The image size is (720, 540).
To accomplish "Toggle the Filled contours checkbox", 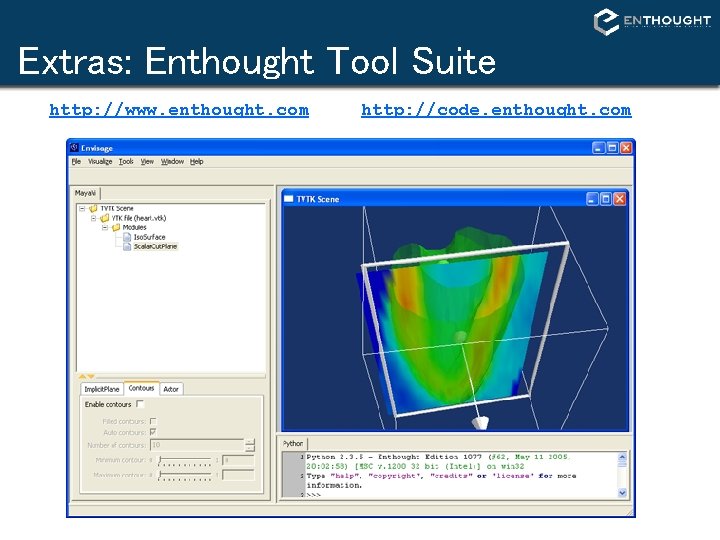I will click(153, 421).
